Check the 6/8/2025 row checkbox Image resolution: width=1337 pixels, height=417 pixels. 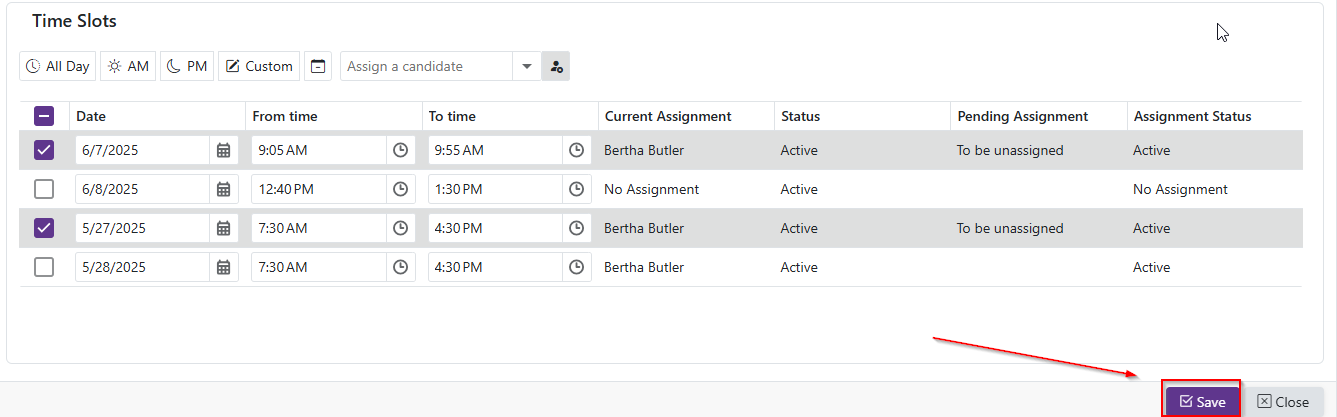(44, 189)
